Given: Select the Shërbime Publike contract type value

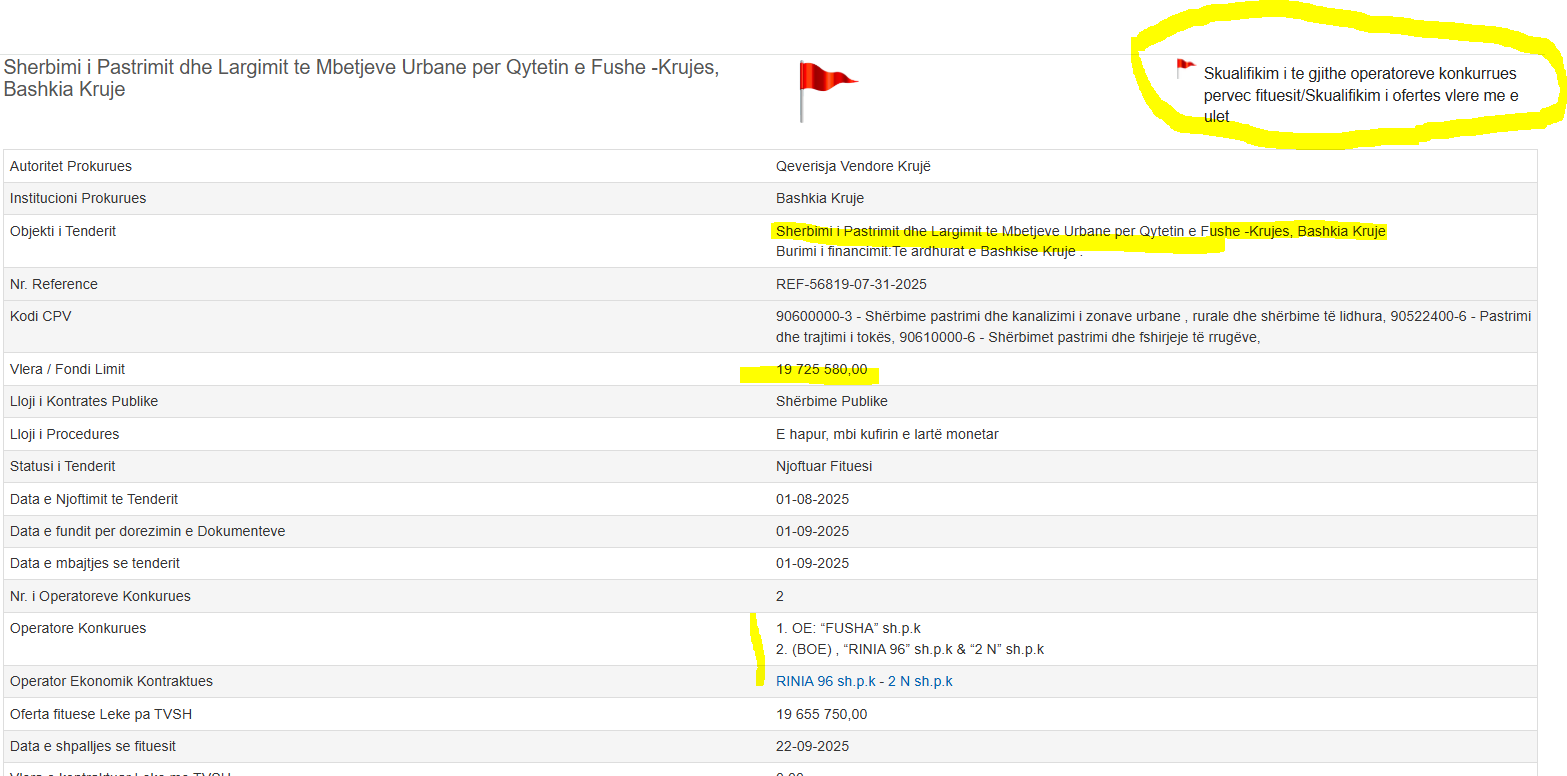Looking at the screenshot, I should (831, 401).
